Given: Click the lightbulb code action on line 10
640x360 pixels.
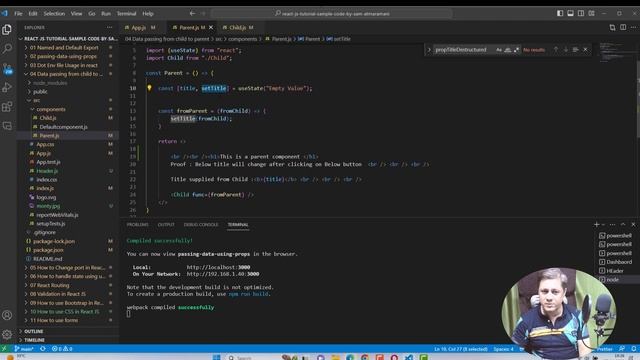Looking at the screenshot, I should tap(149, 88).
